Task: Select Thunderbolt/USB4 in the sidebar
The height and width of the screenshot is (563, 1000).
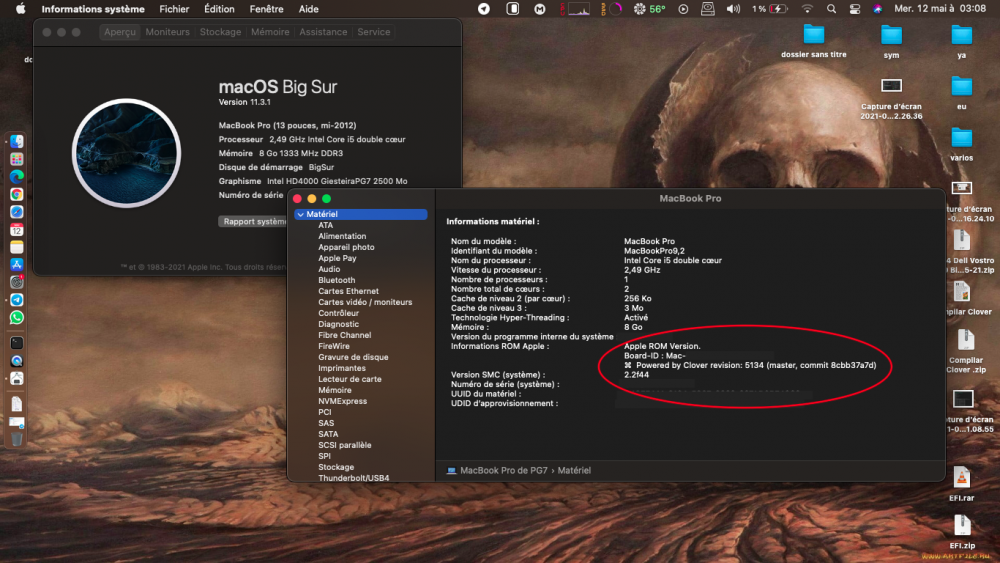Action: click(353, 478)
